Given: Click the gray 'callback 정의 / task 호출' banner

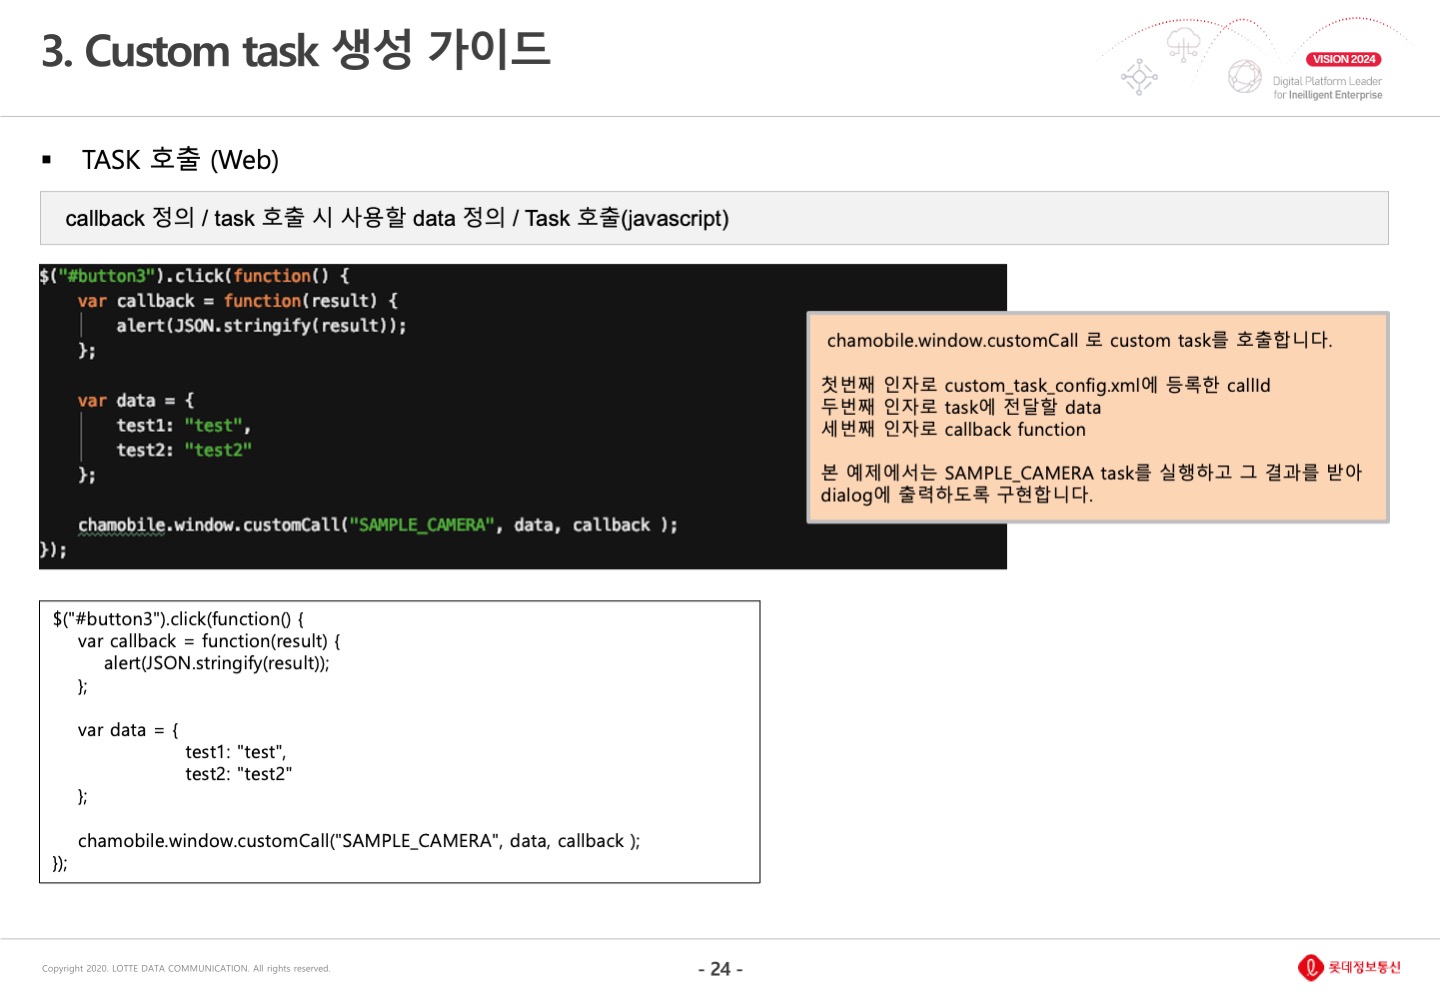Looking at the screenshot, I should 714,218.
